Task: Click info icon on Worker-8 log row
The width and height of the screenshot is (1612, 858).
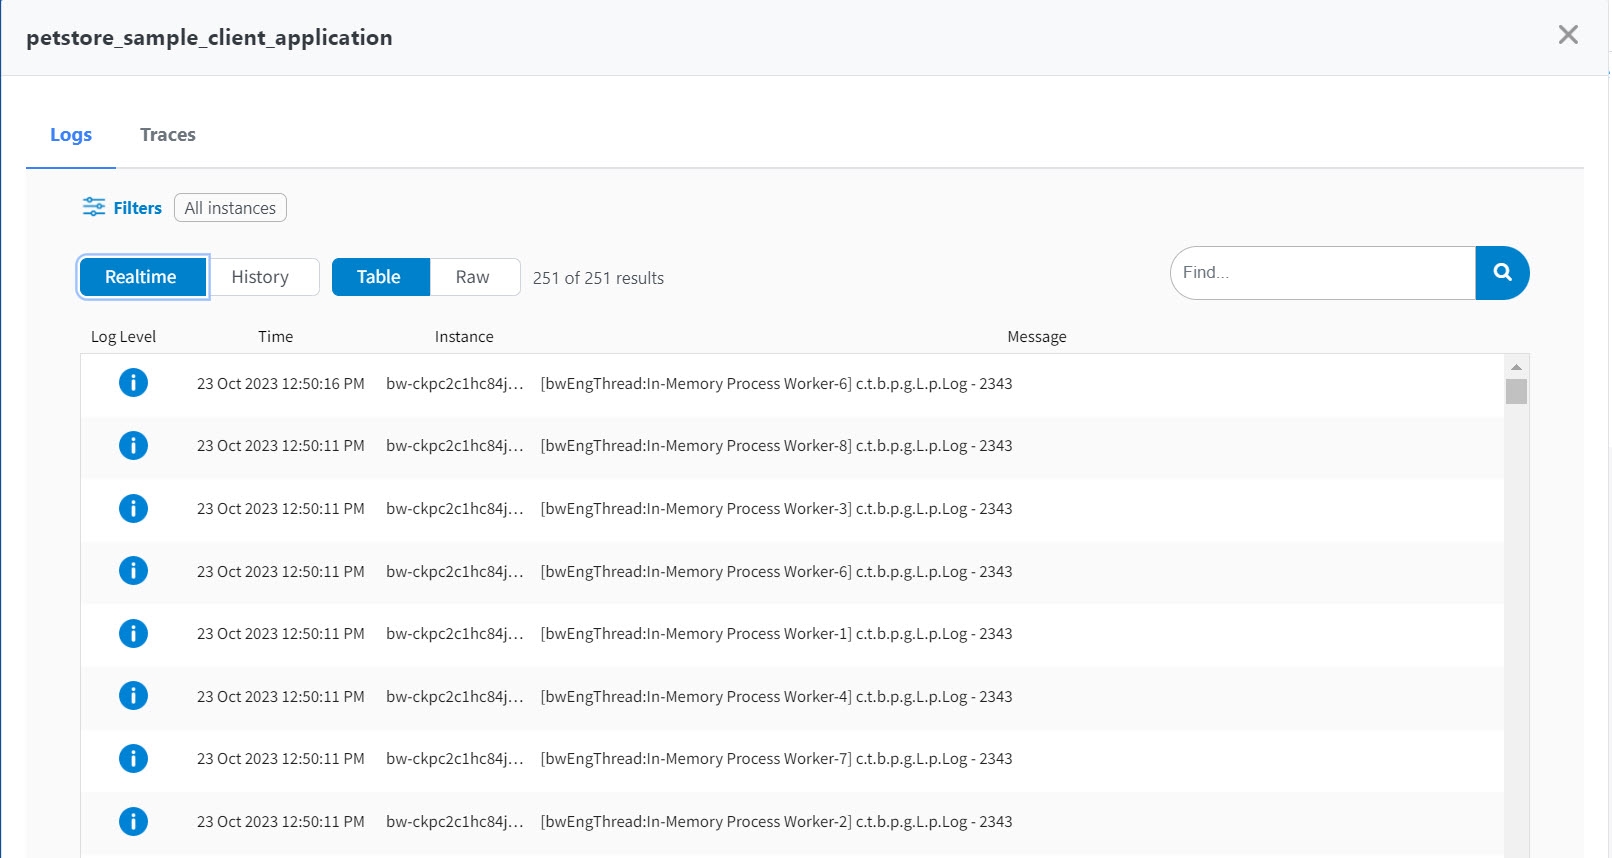Action: 133,445
